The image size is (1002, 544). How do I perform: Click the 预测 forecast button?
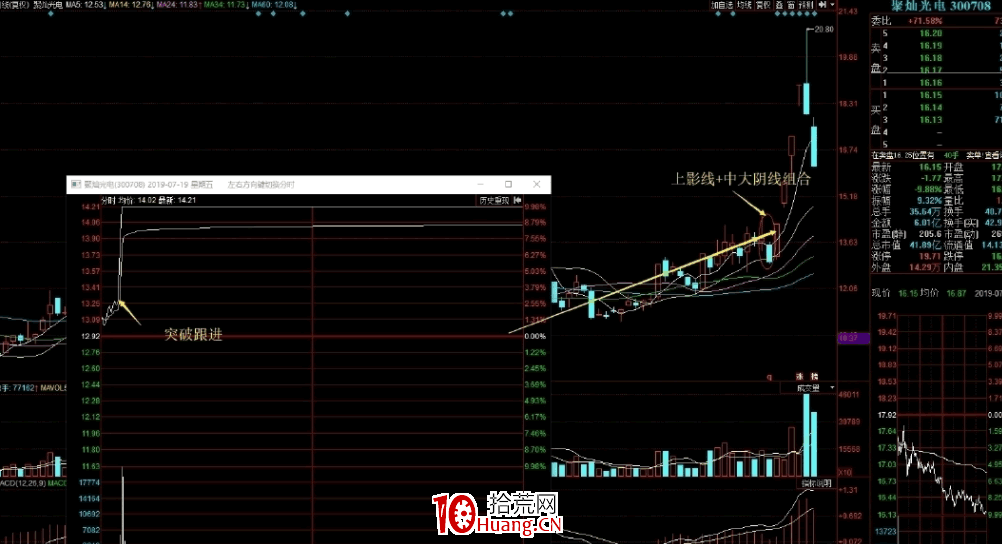[805, 4]
